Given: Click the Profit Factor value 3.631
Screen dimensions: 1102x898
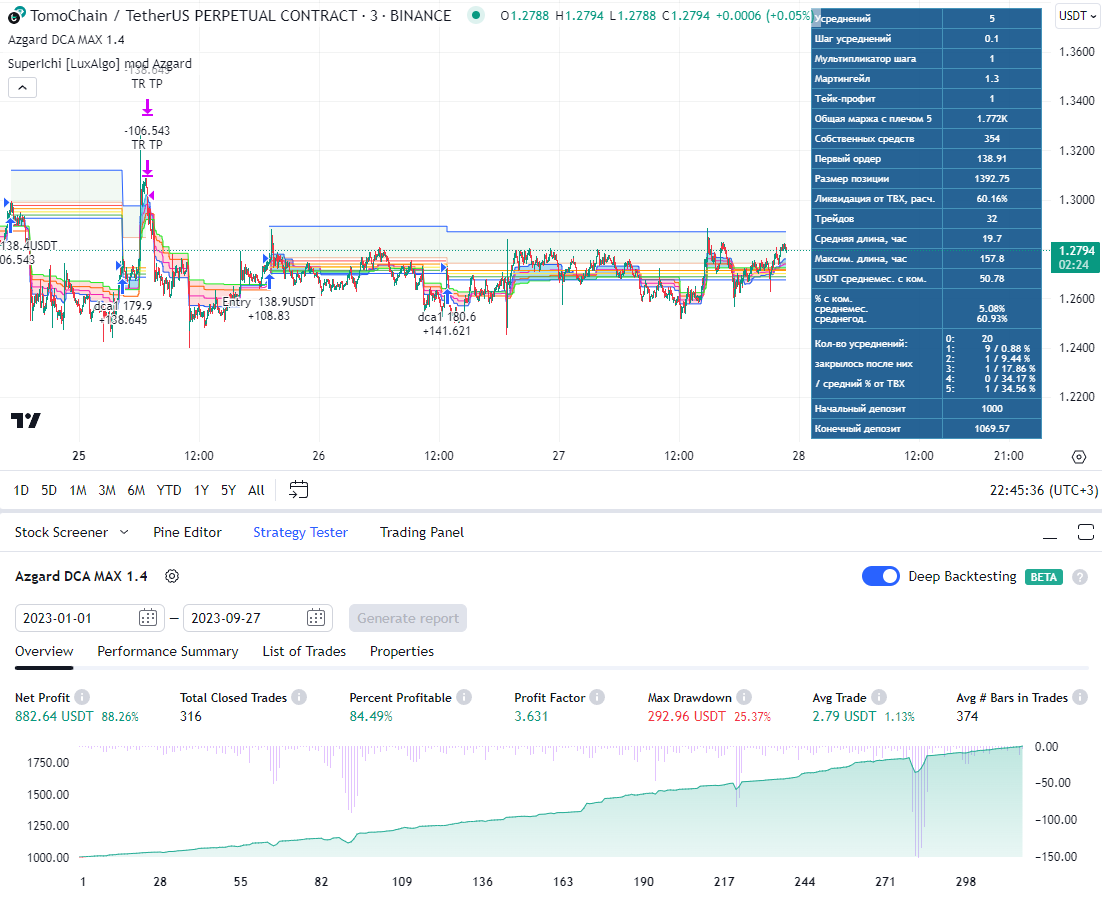Looking at the screenshot, I should (x=531, y=717).
